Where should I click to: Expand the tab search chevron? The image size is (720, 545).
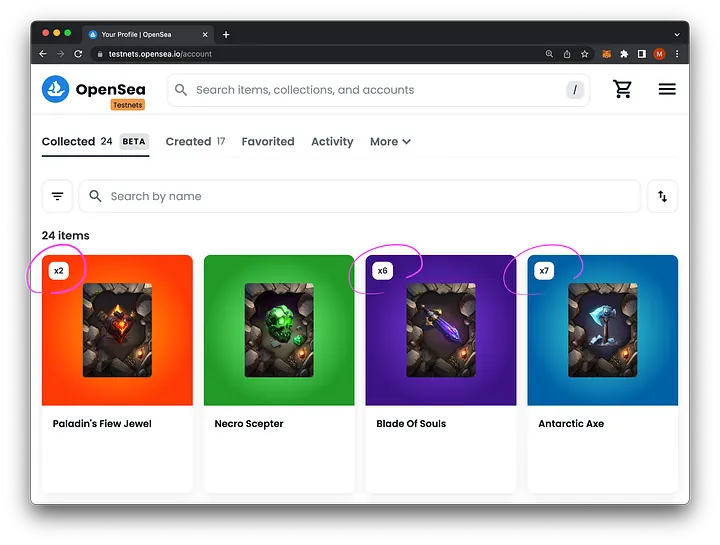click(676, 34)
